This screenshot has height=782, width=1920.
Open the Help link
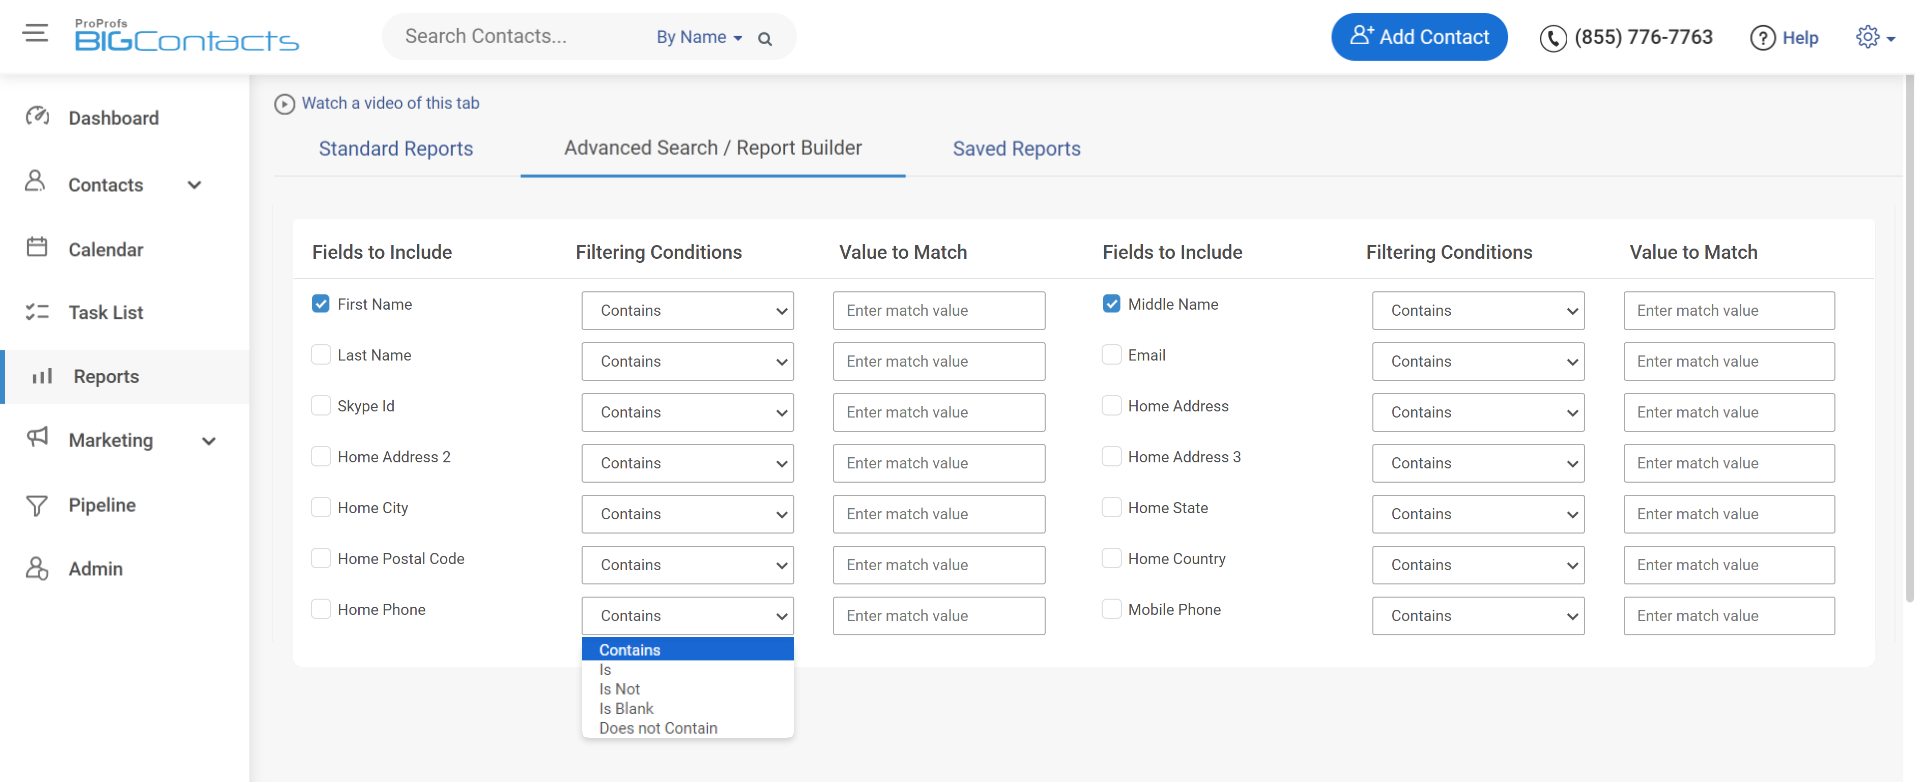coord(1800,38)
